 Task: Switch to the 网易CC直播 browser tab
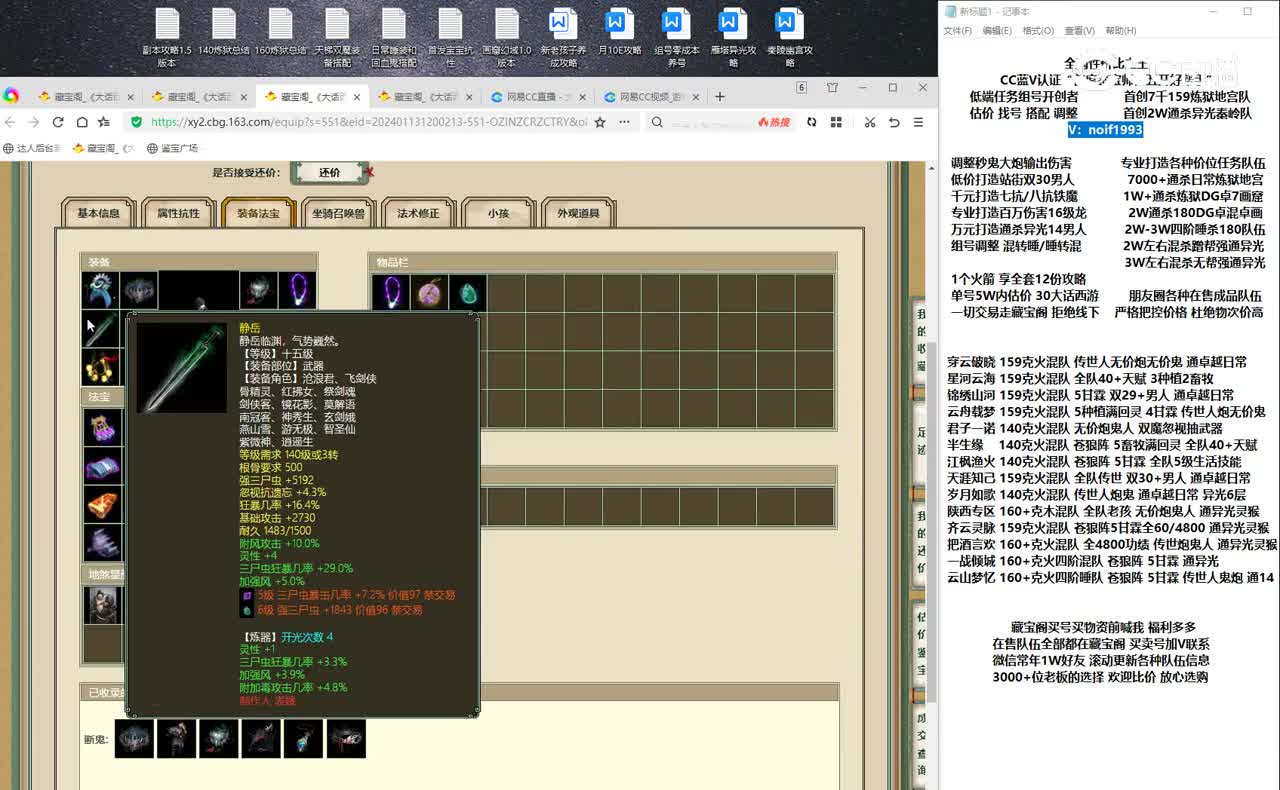tap(539, 97)
